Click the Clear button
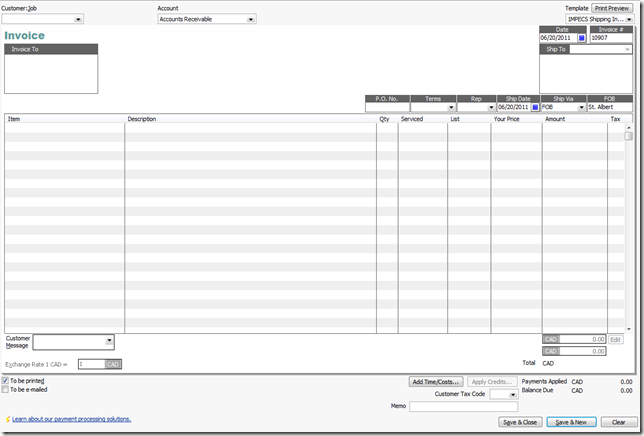The width and height of the screenshot is (644, 436). [x=619, y=422]
